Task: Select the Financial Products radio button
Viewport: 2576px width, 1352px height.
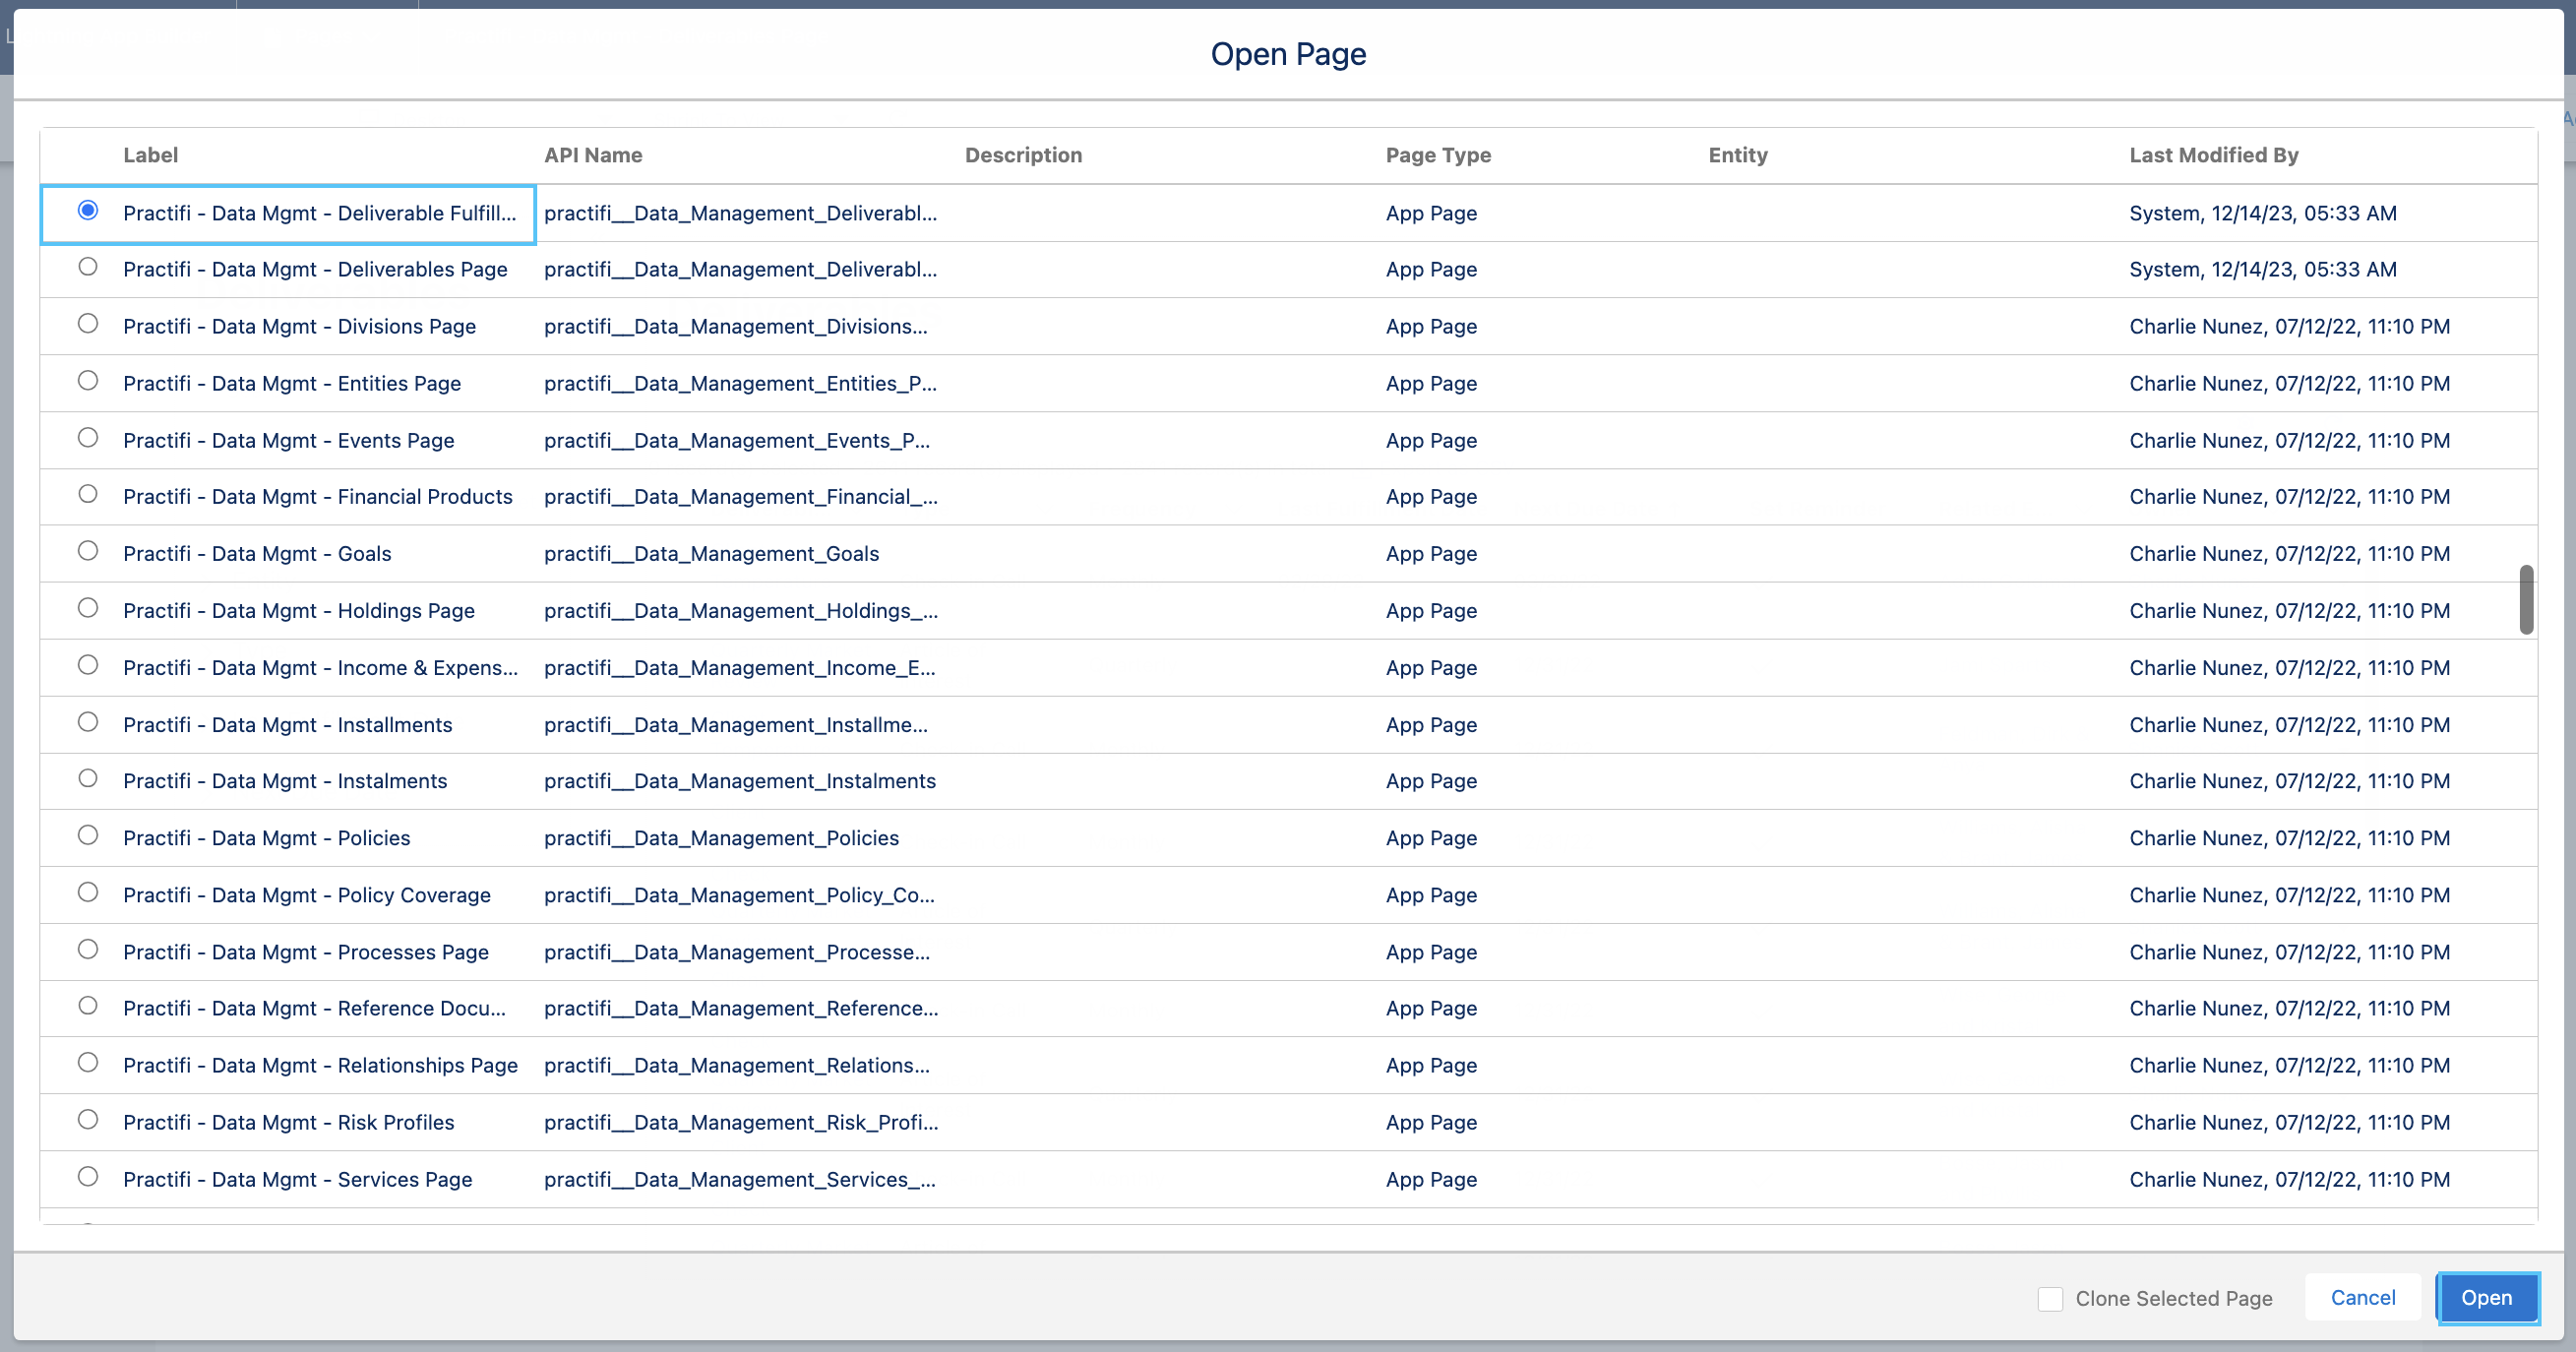Action: tap(88, 494)
